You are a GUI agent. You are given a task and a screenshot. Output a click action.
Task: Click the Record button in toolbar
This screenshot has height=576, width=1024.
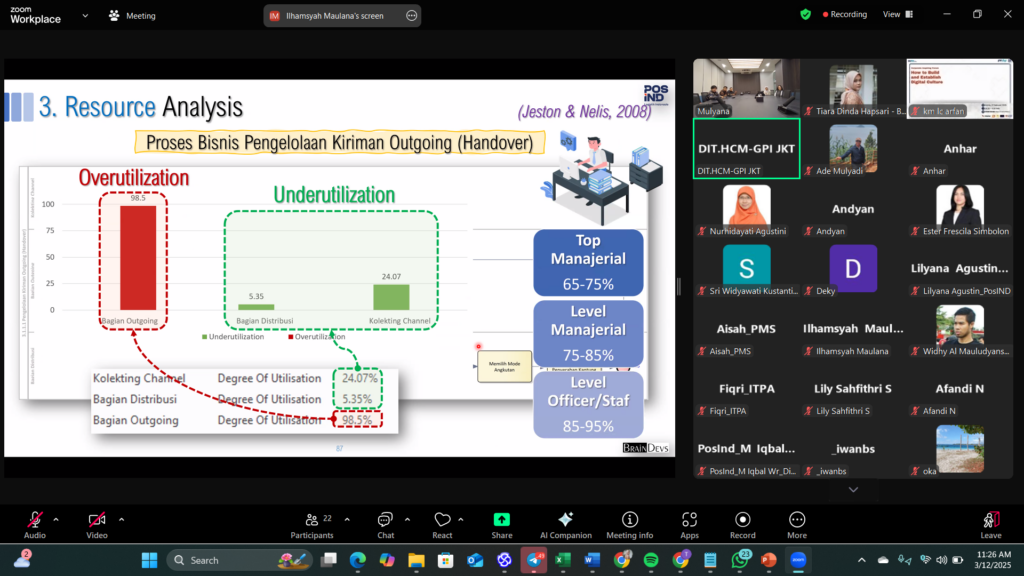tap(742, 524)
